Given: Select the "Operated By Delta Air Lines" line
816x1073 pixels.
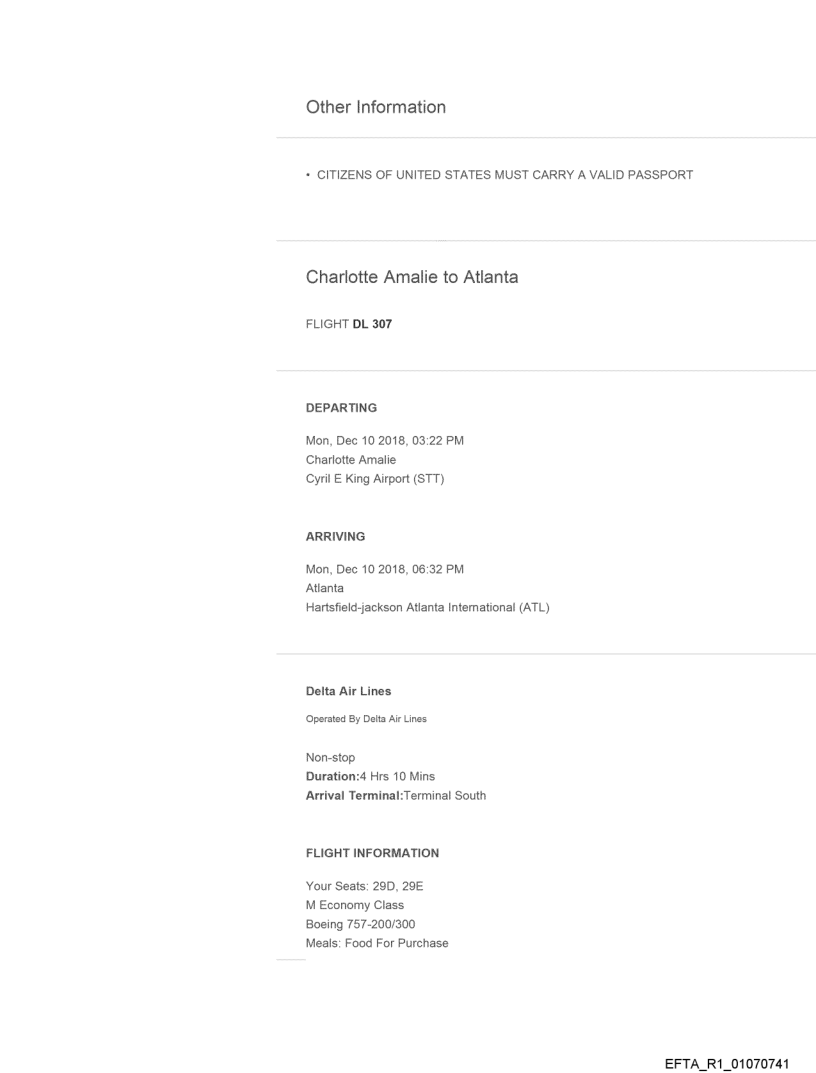Looking at the screenshot, I should pos(359,717).
